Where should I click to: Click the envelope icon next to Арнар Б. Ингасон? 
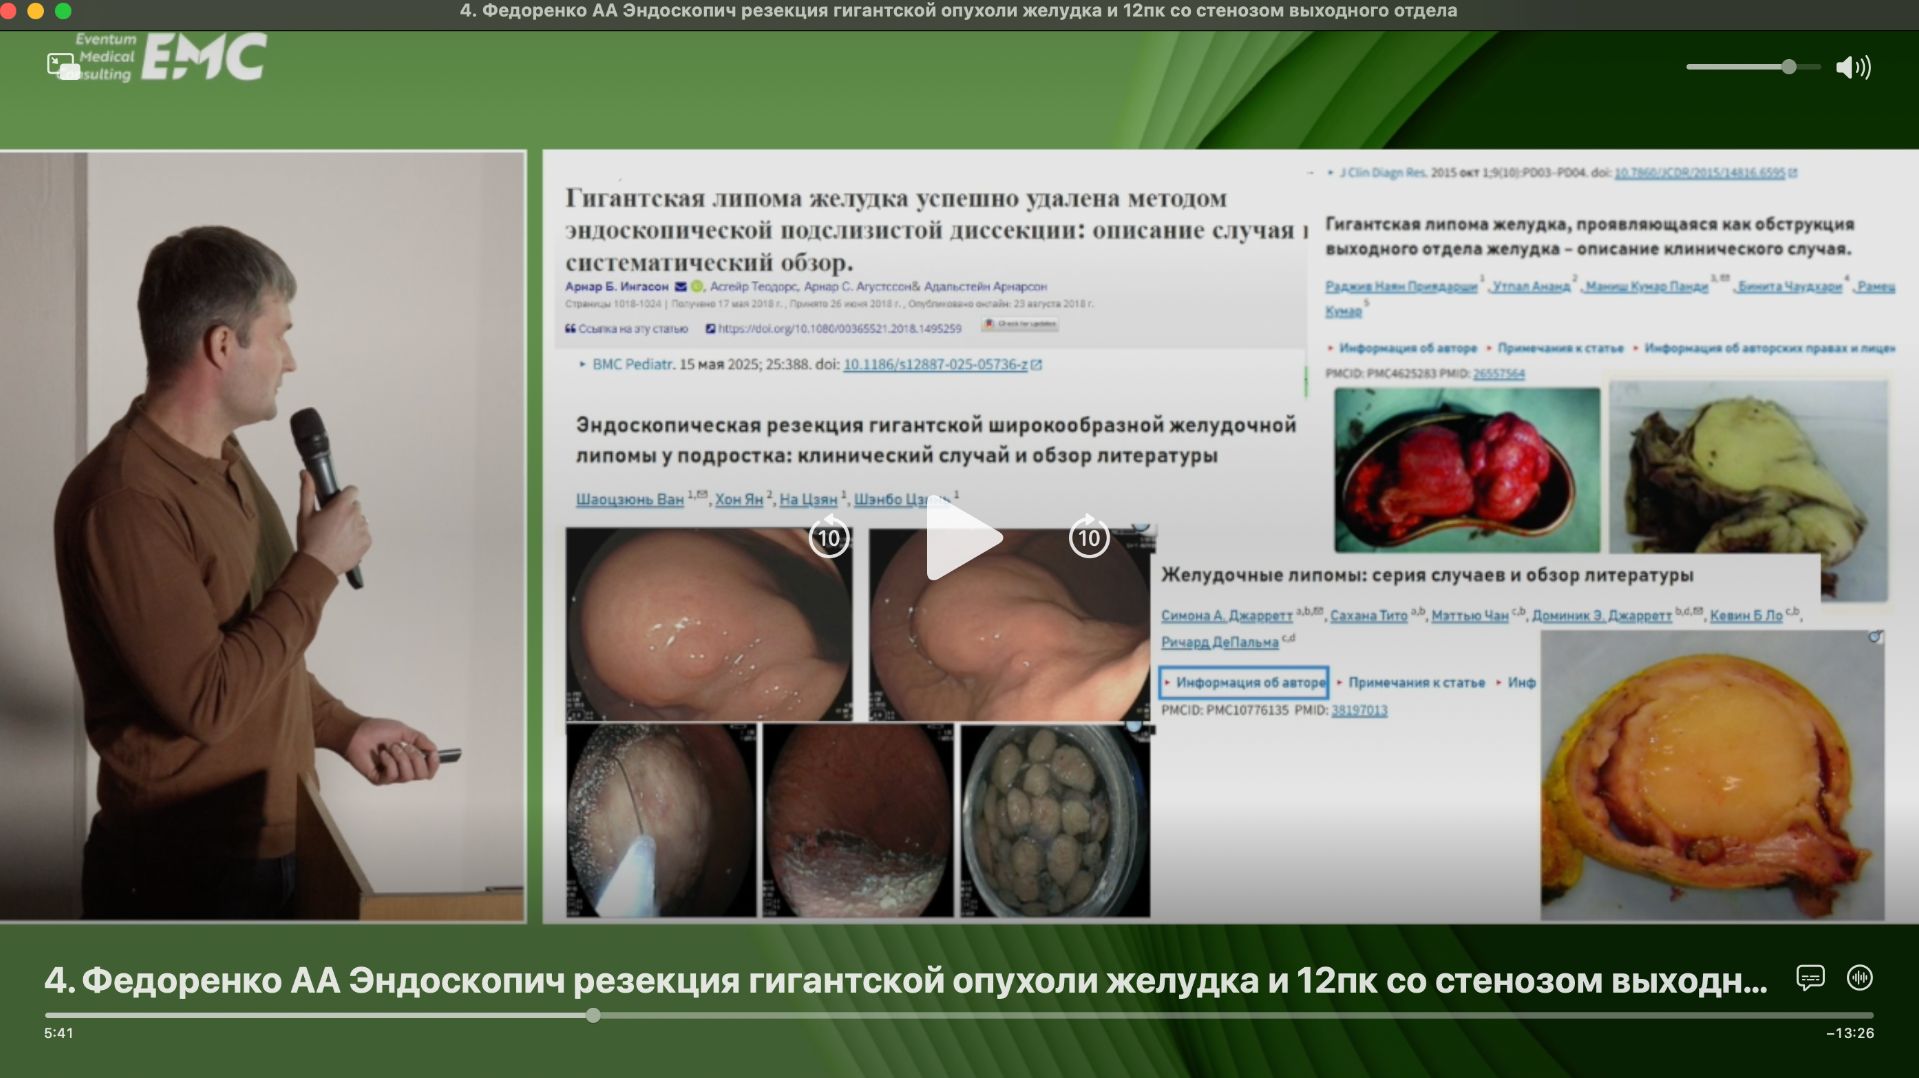tap(681, 287)
